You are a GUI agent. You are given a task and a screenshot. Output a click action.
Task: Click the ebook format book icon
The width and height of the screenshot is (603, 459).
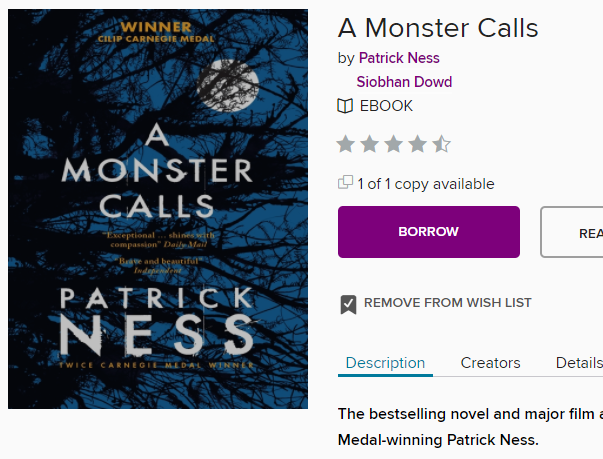[x=345, y=106]
